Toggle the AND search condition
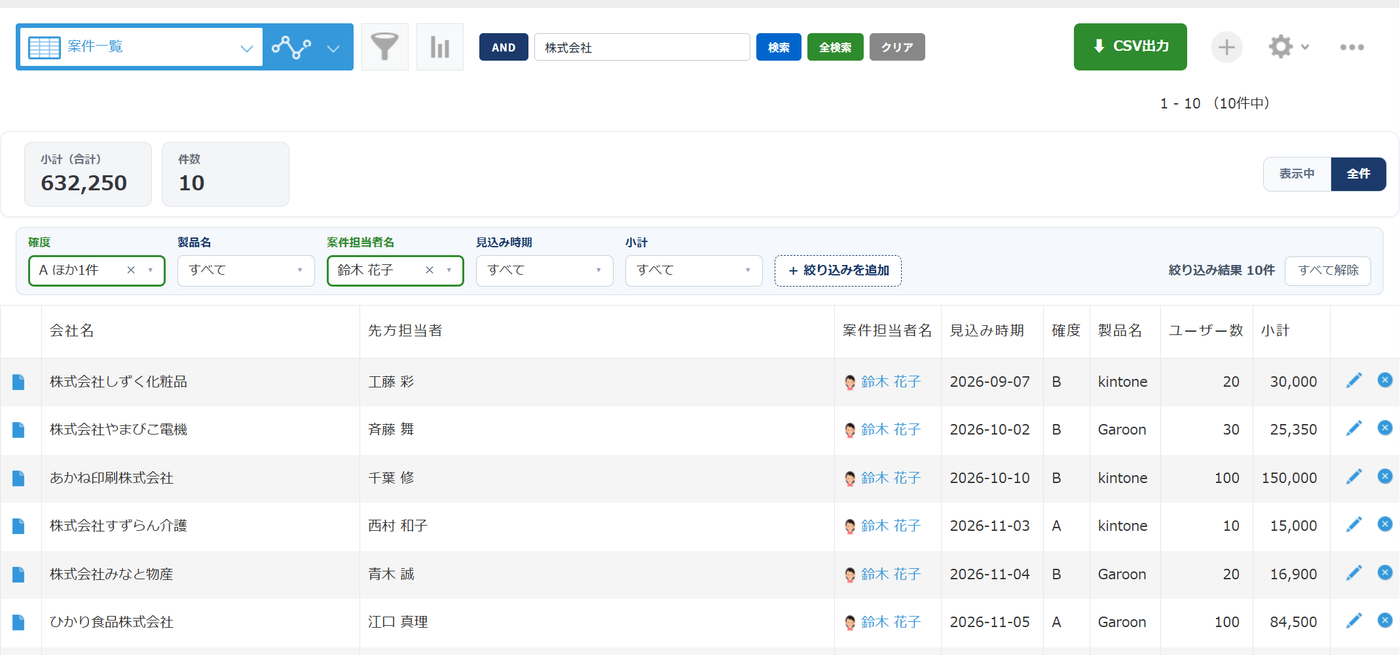 pos(504,47)
